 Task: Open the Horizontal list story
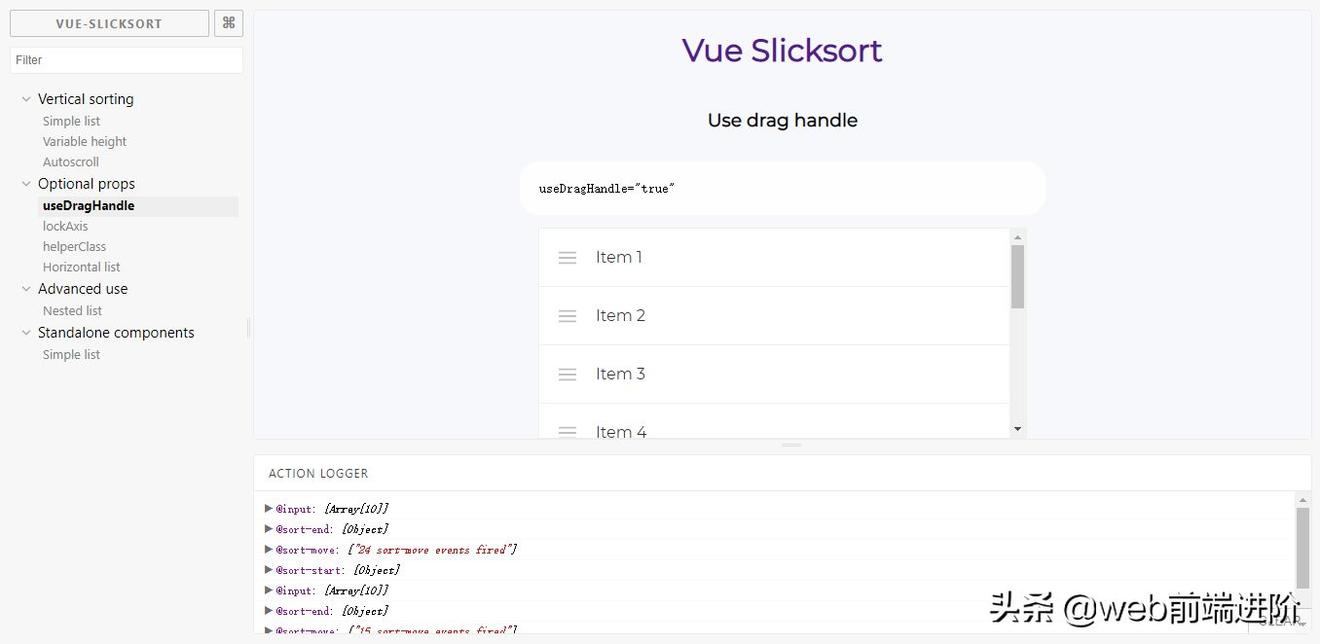pyautogui.click(x=81, y=267)
